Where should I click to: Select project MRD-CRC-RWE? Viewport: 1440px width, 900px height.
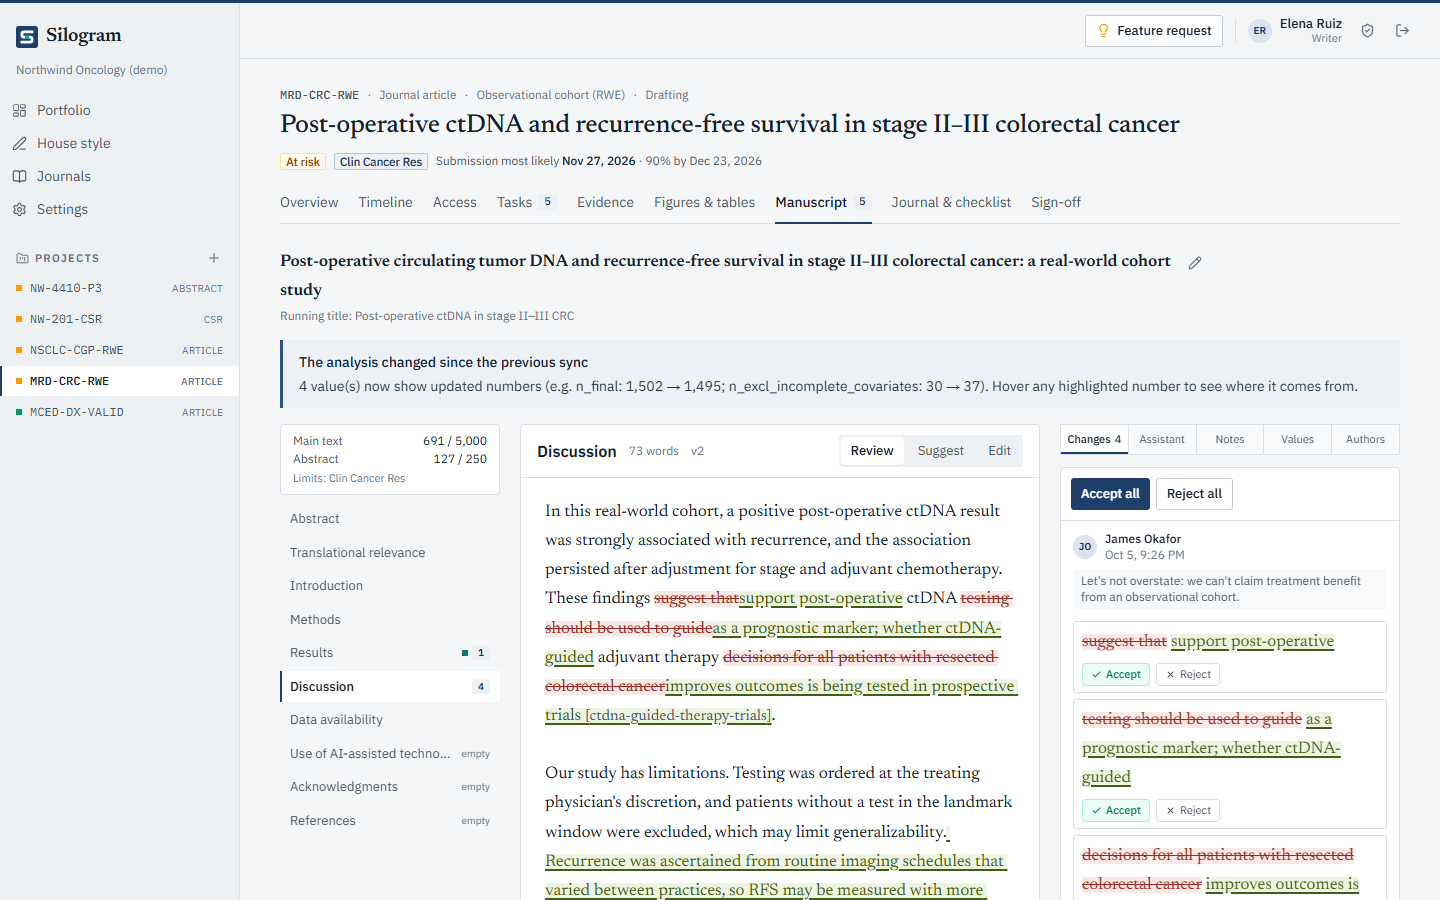click(x=119, y=381)
